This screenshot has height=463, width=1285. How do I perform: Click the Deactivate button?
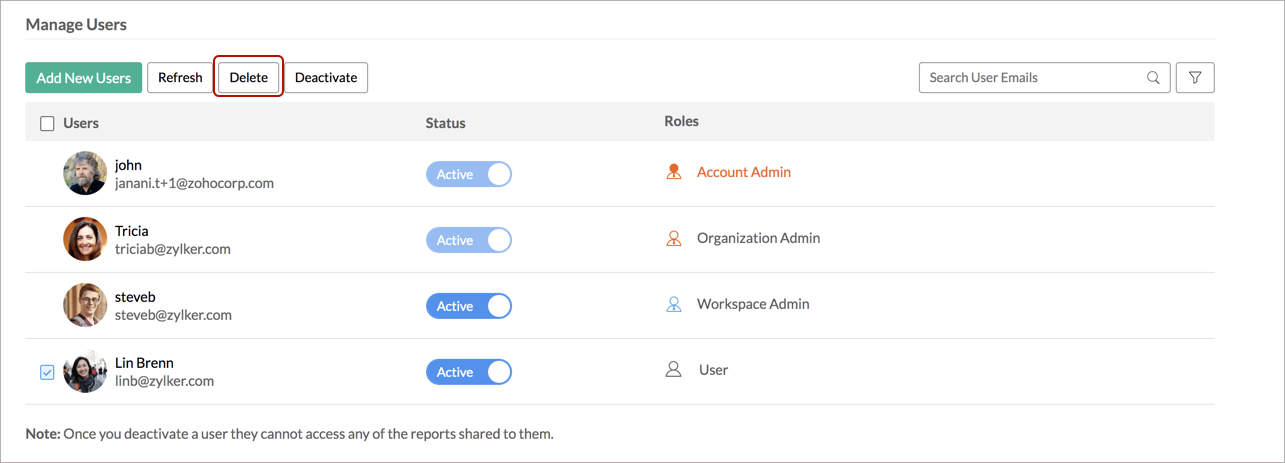click(326, 77)
